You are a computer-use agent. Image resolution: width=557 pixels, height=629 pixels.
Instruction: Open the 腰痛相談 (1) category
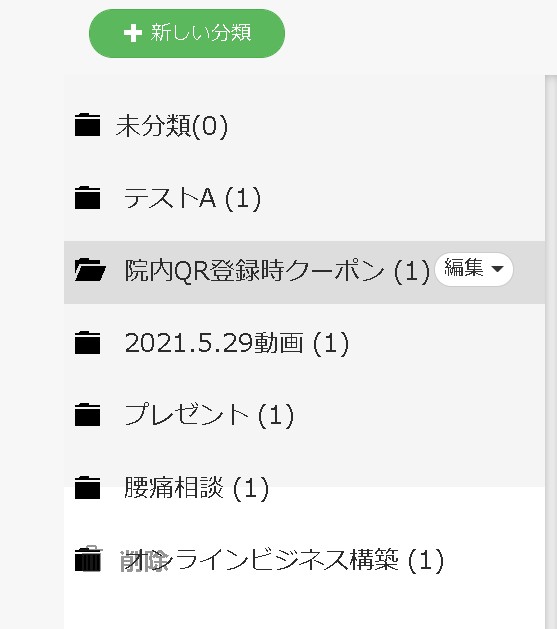click(x=196, y=487)
